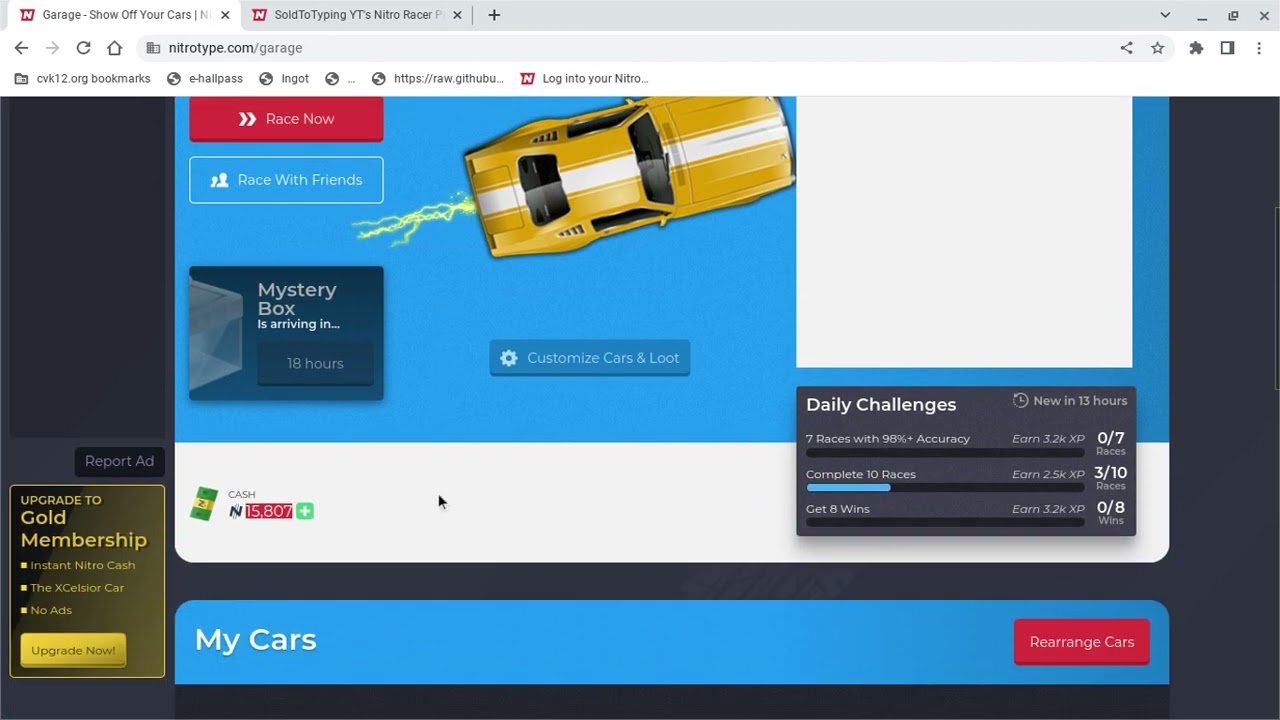
Task: Switch to the SoldToTyping YT's Nitro Racer tab
Action: [x=356, y=15]
